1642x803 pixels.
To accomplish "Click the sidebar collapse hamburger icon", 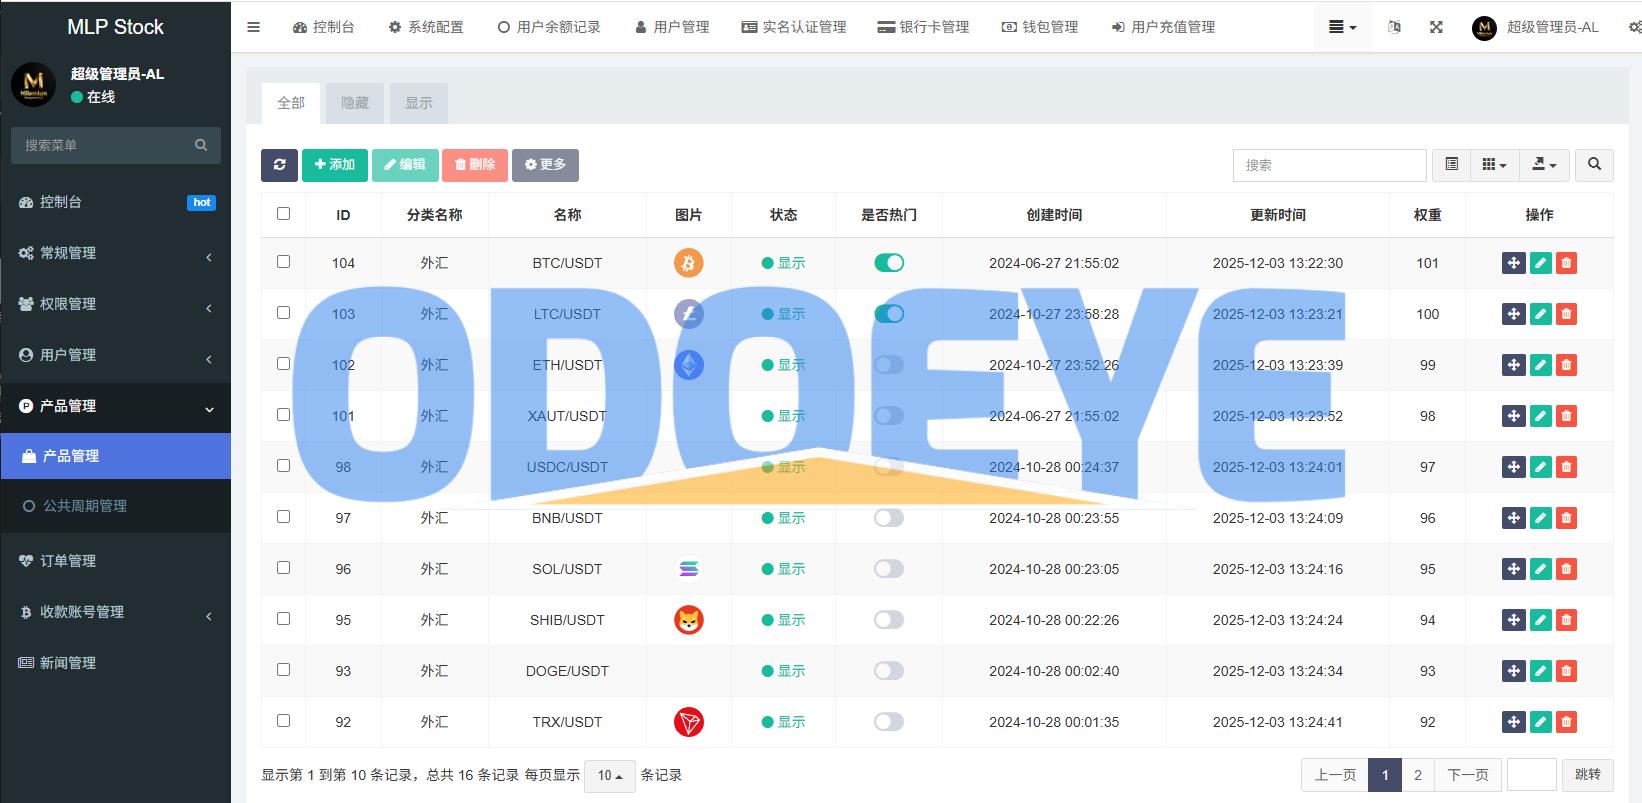I will (254, 27).
